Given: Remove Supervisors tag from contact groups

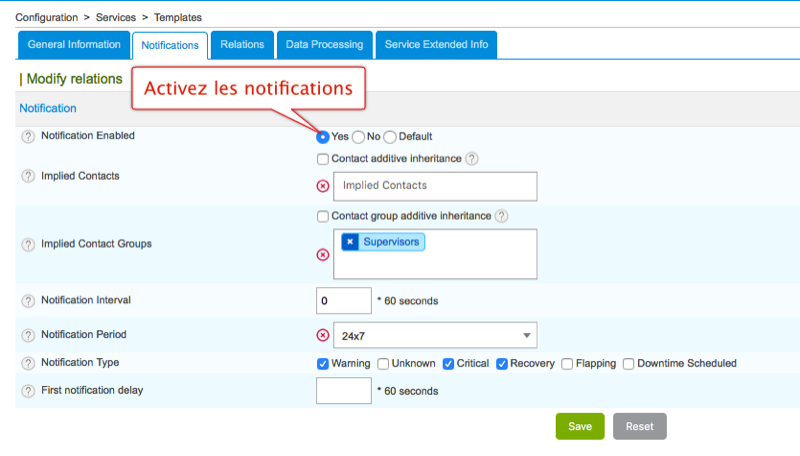Looking at the screenshot, I should [x=350, y=242].
